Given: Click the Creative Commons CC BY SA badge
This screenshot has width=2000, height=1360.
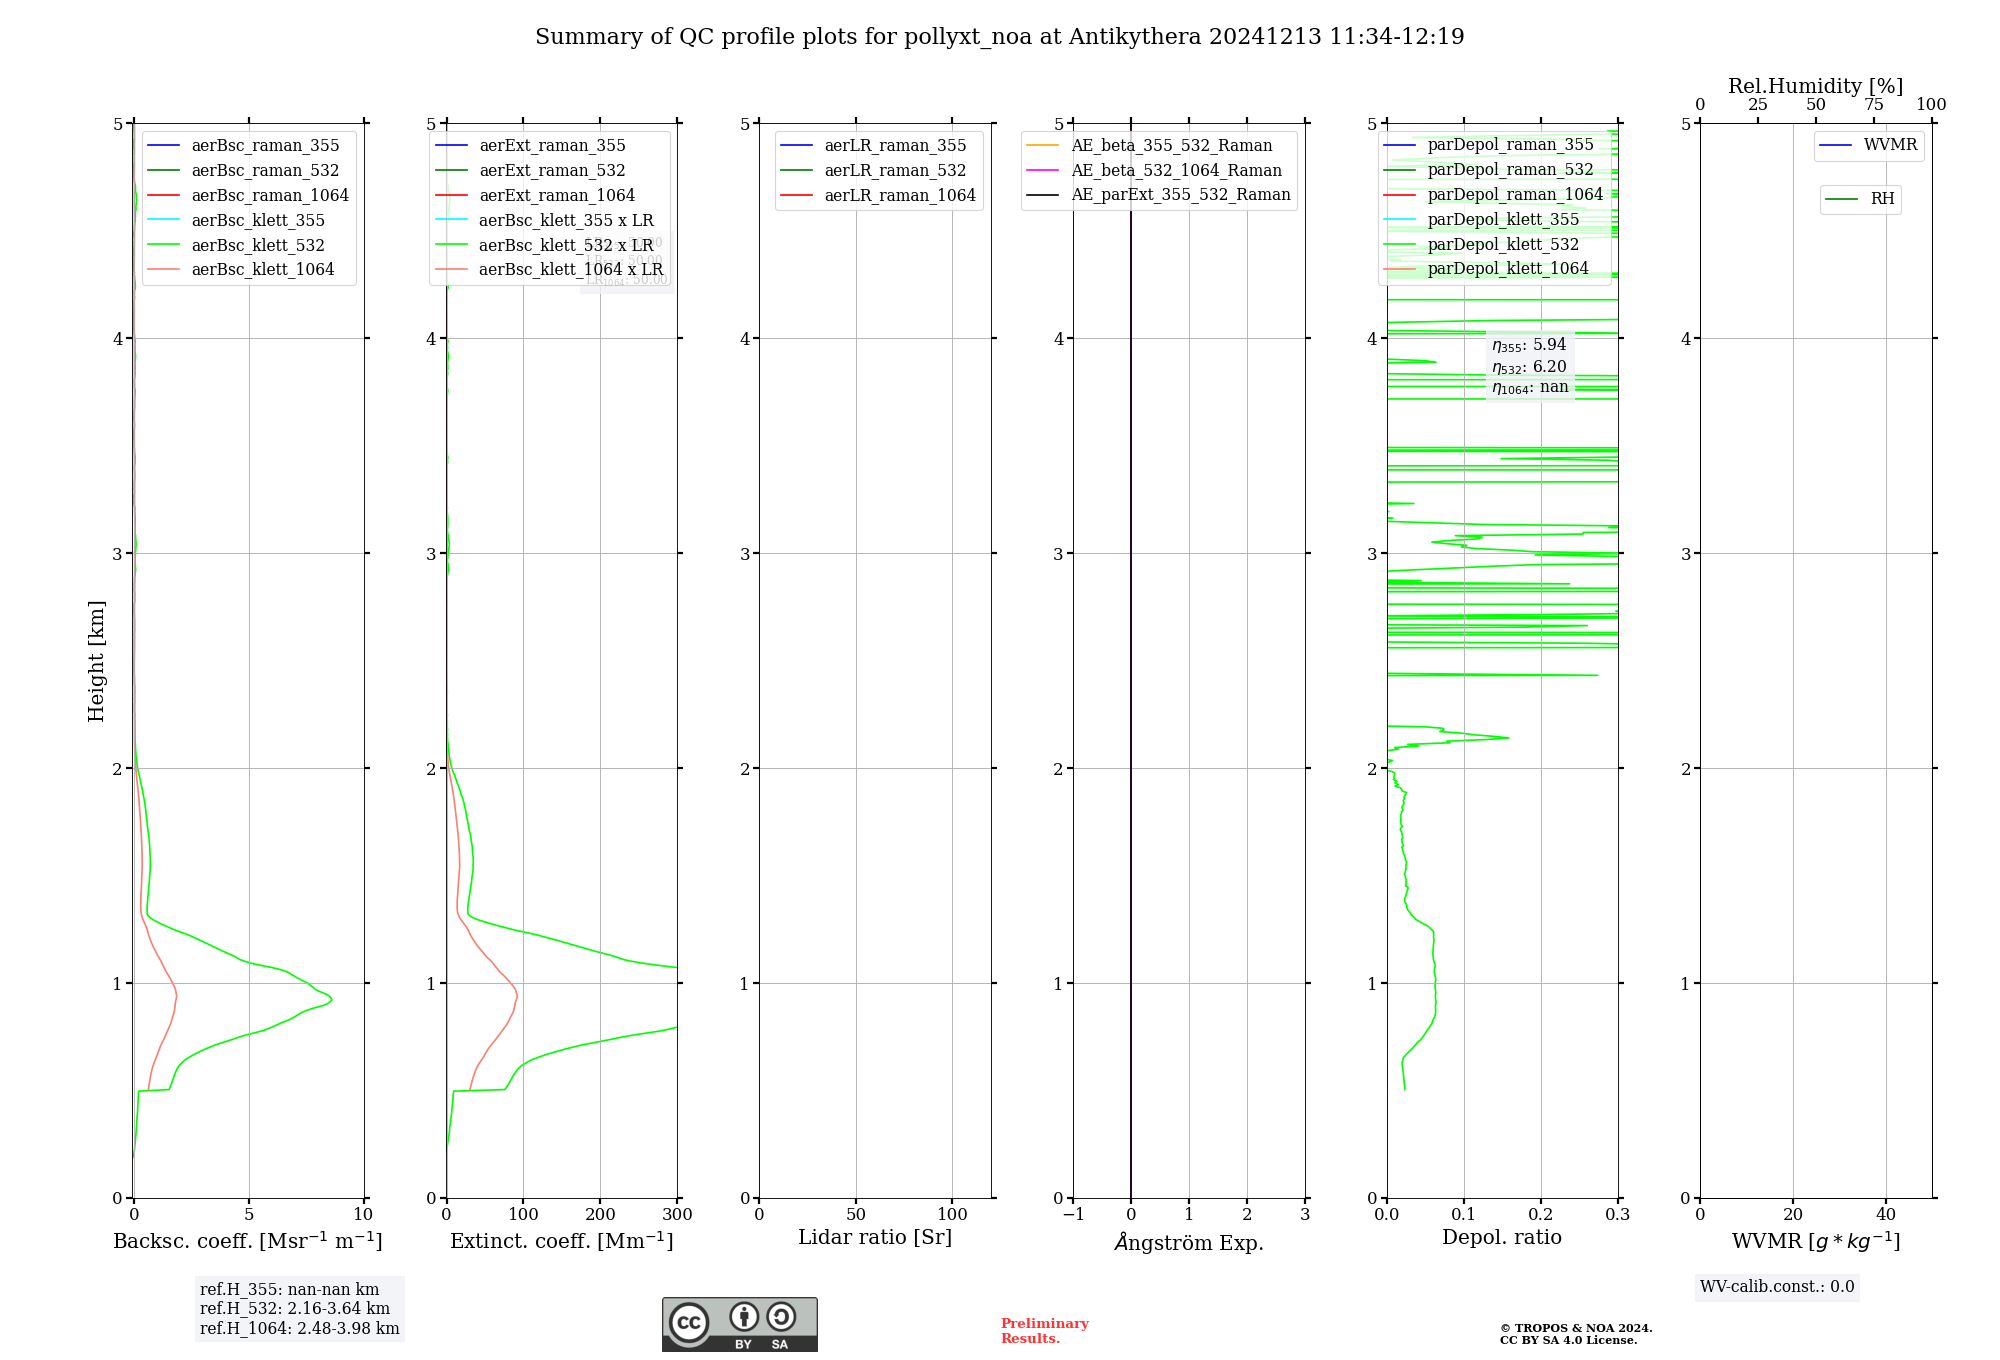Looking at the screenshot, I should click(x=739, y=1324).
